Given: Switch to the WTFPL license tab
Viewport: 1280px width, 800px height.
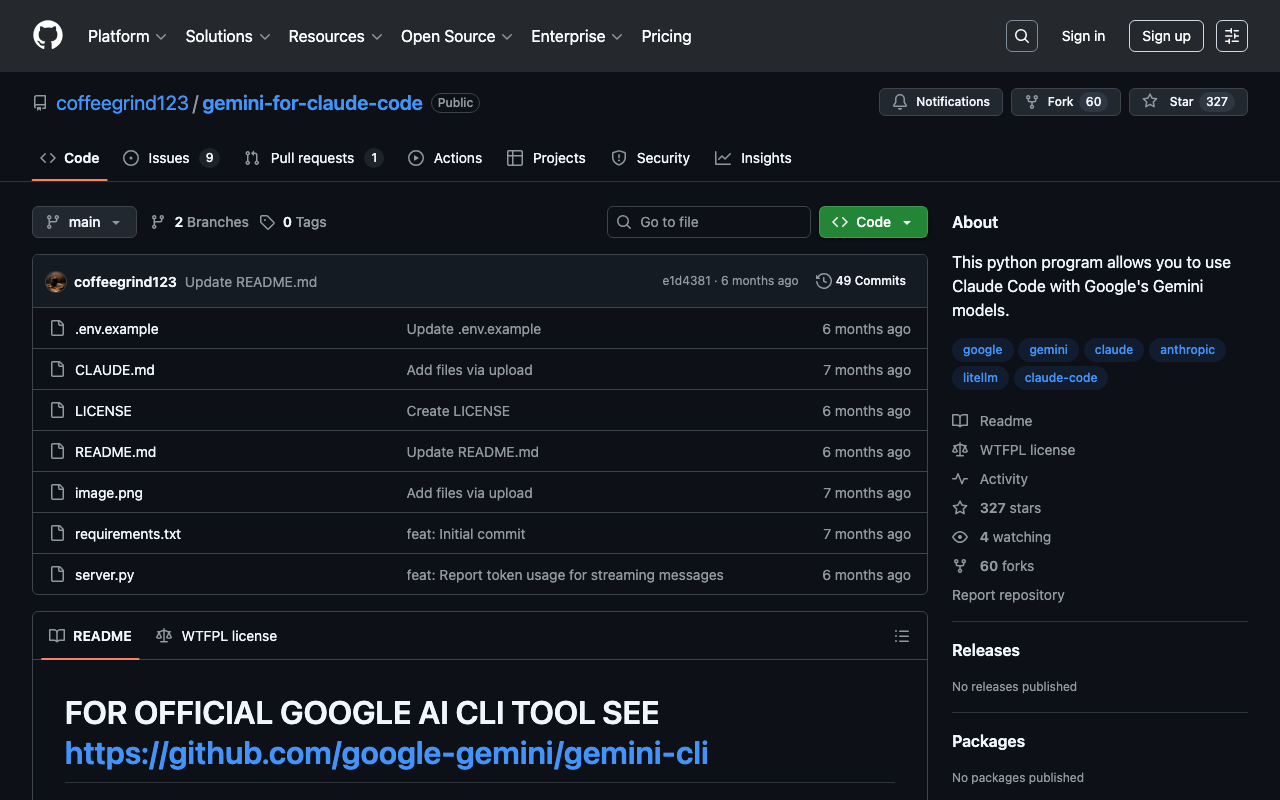Looking at the screenshot, I should click(217, 636).
